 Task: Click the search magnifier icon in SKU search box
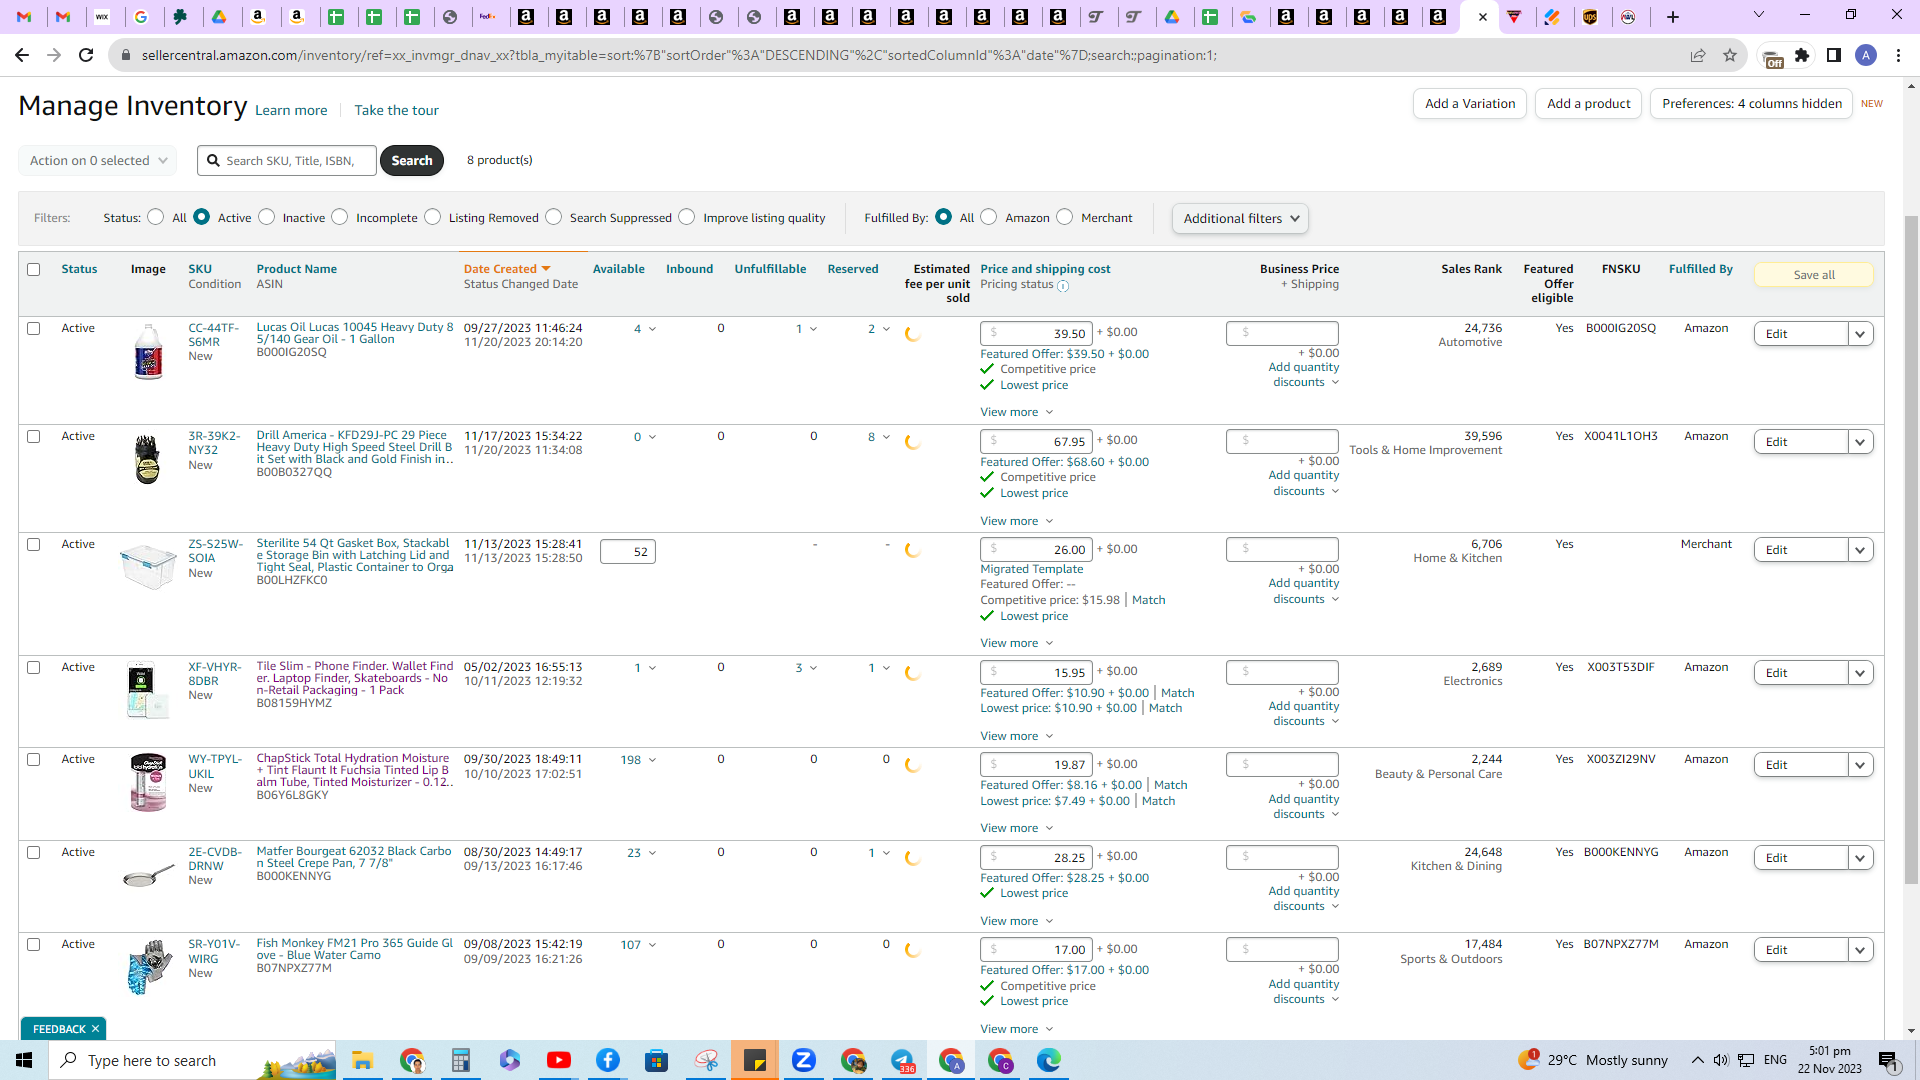213,160
